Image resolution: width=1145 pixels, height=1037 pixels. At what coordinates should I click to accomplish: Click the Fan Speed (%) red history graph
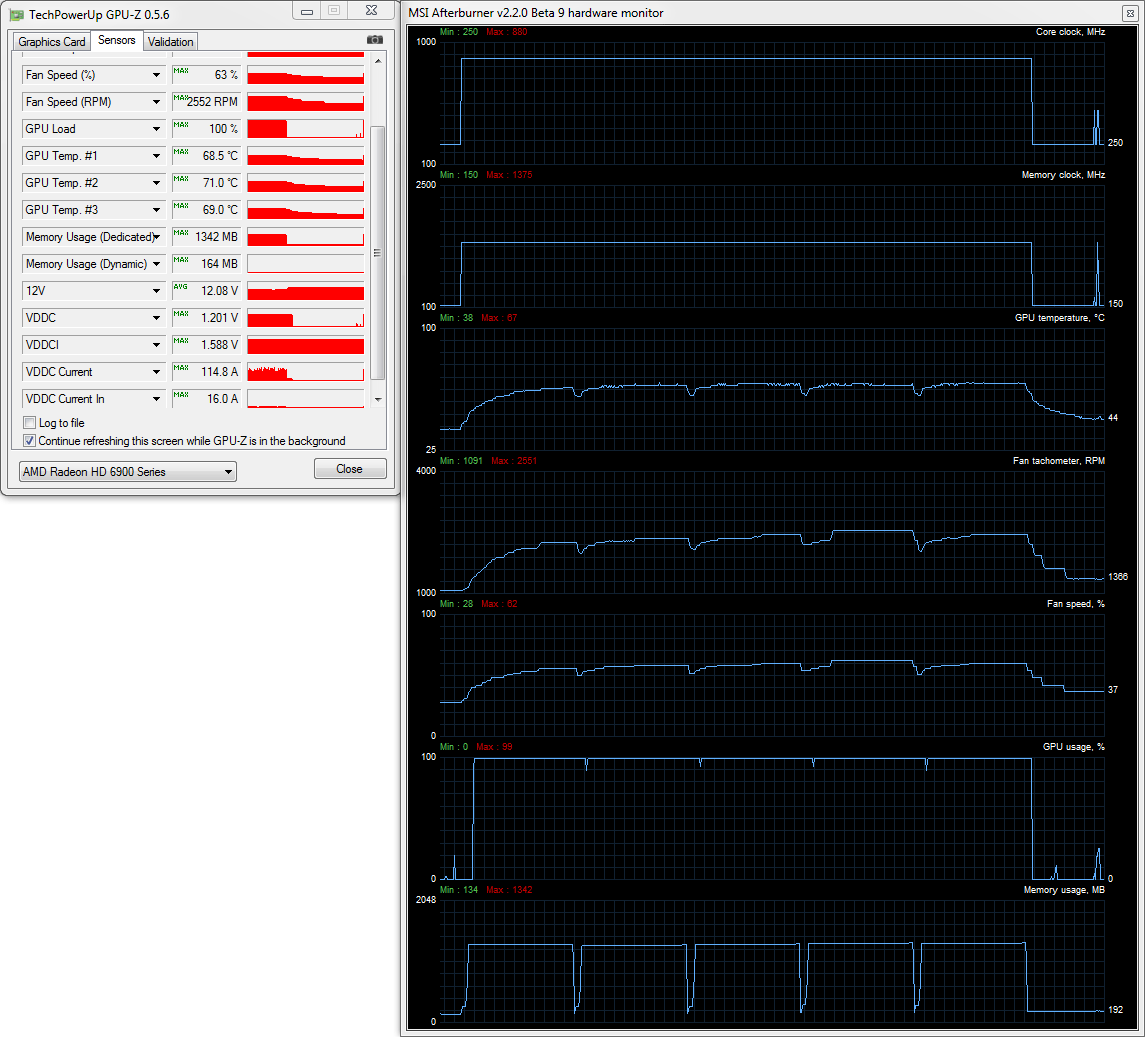(x=306, y=75)
